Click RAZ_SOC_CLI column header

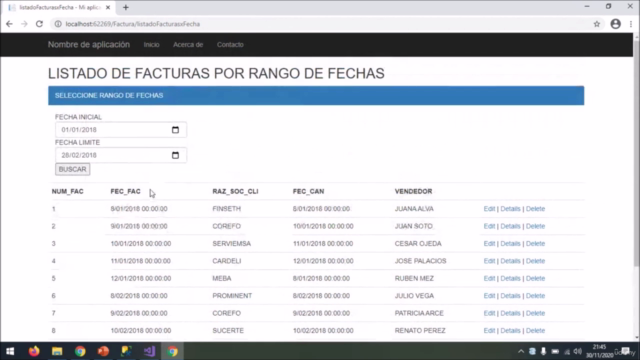point(235,191)
